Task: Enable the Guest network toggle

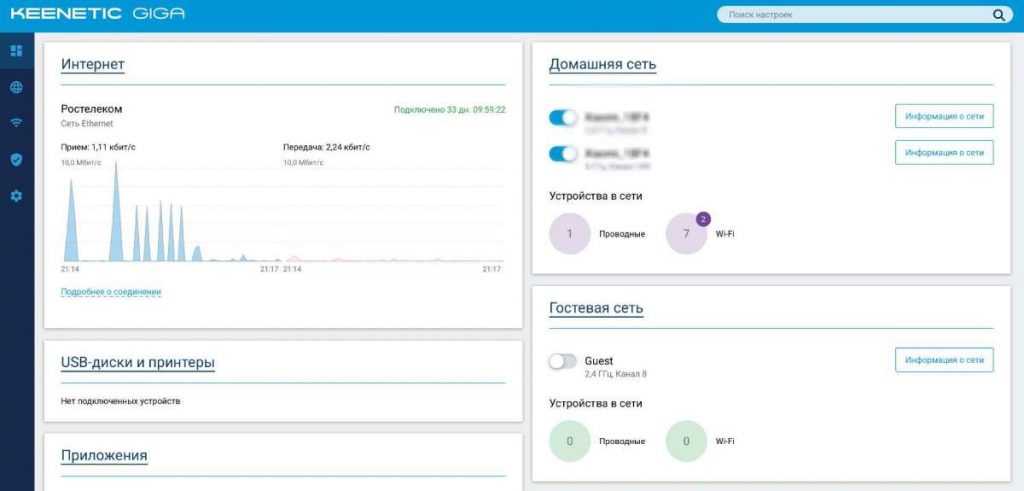Action: point(563,361)
